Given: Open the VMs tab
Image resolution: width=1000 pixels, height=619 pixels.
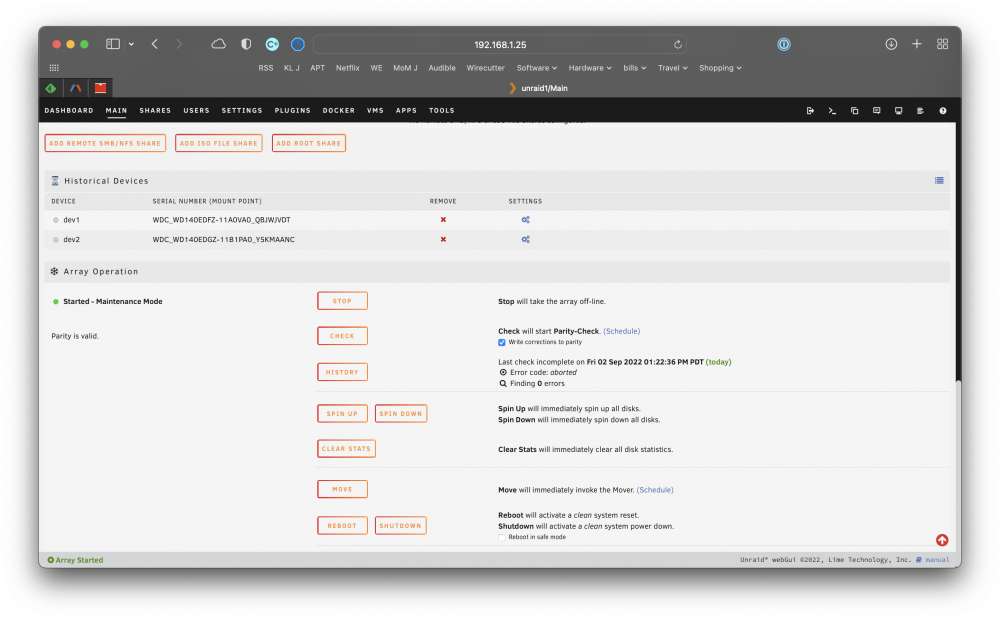Looking at the screenshot, I should [x=375, y=110].
